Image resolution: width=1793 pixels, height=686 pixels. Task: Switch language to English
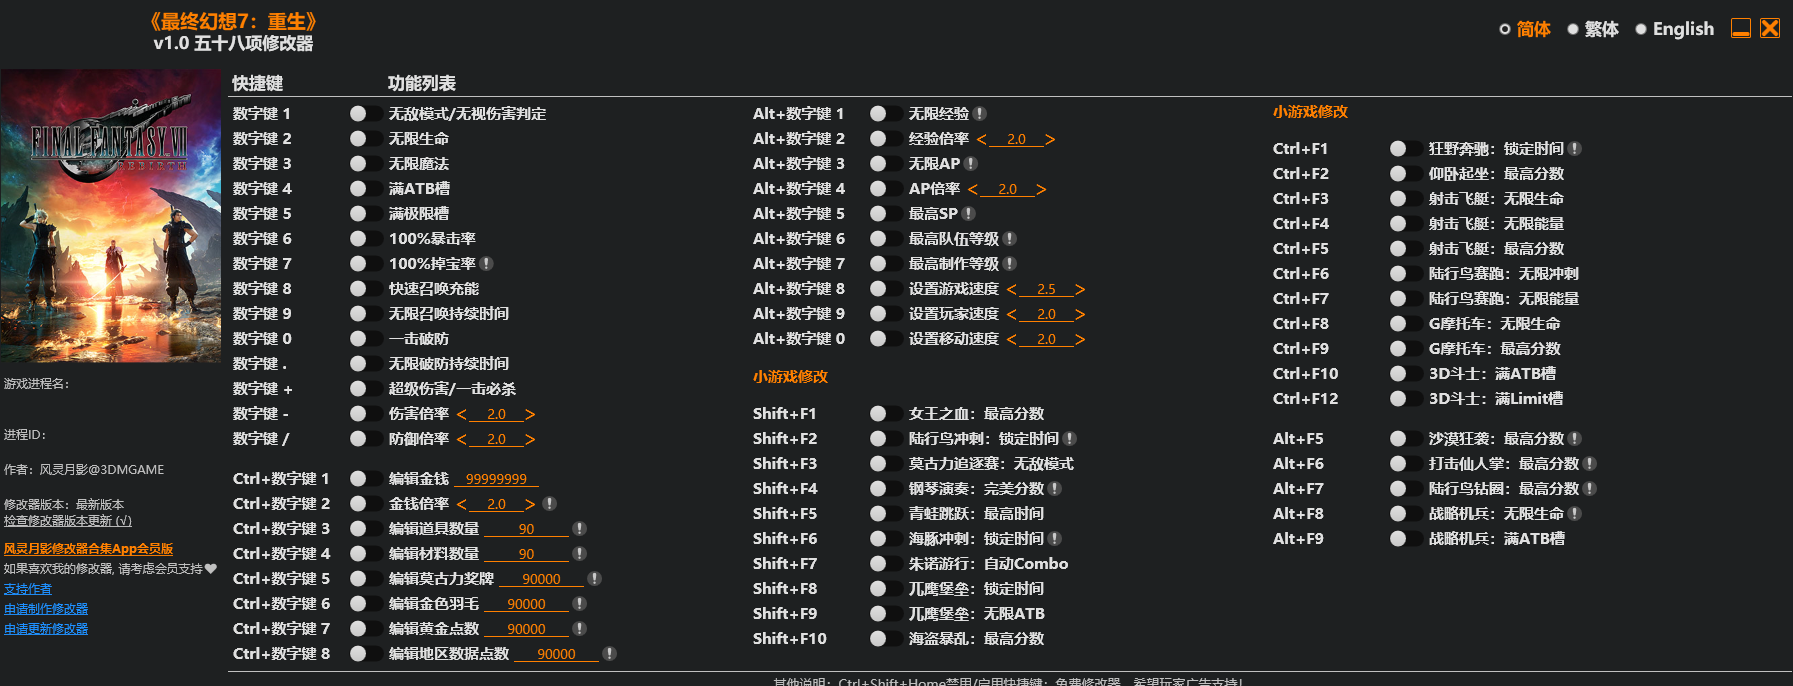(x=1675, y=29)
